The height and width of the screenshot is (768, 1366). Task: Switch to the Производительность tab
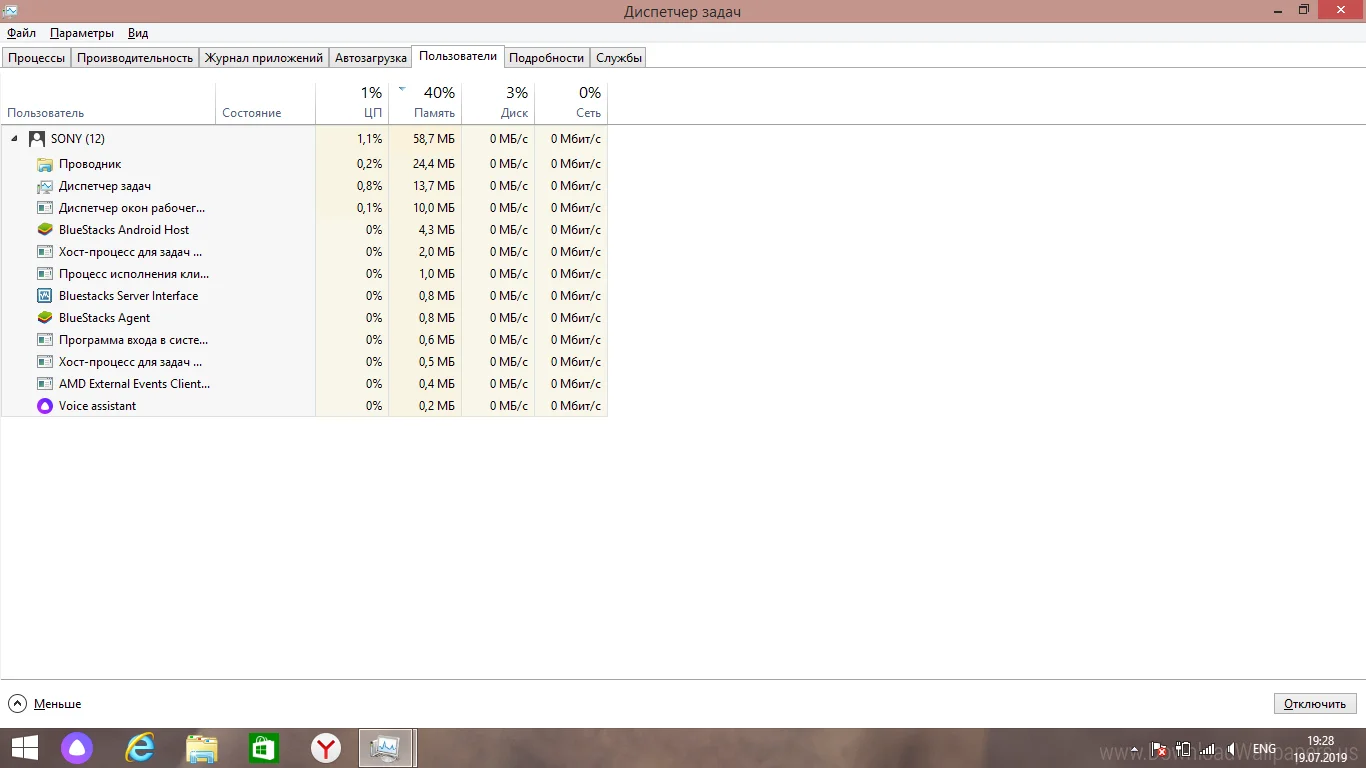(x=135, y=58)
